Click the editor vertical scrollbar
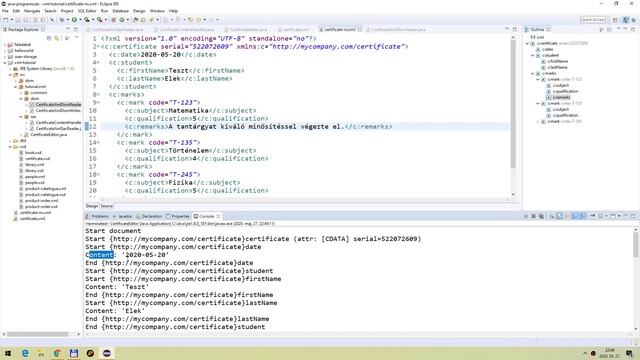 (513, 116)
